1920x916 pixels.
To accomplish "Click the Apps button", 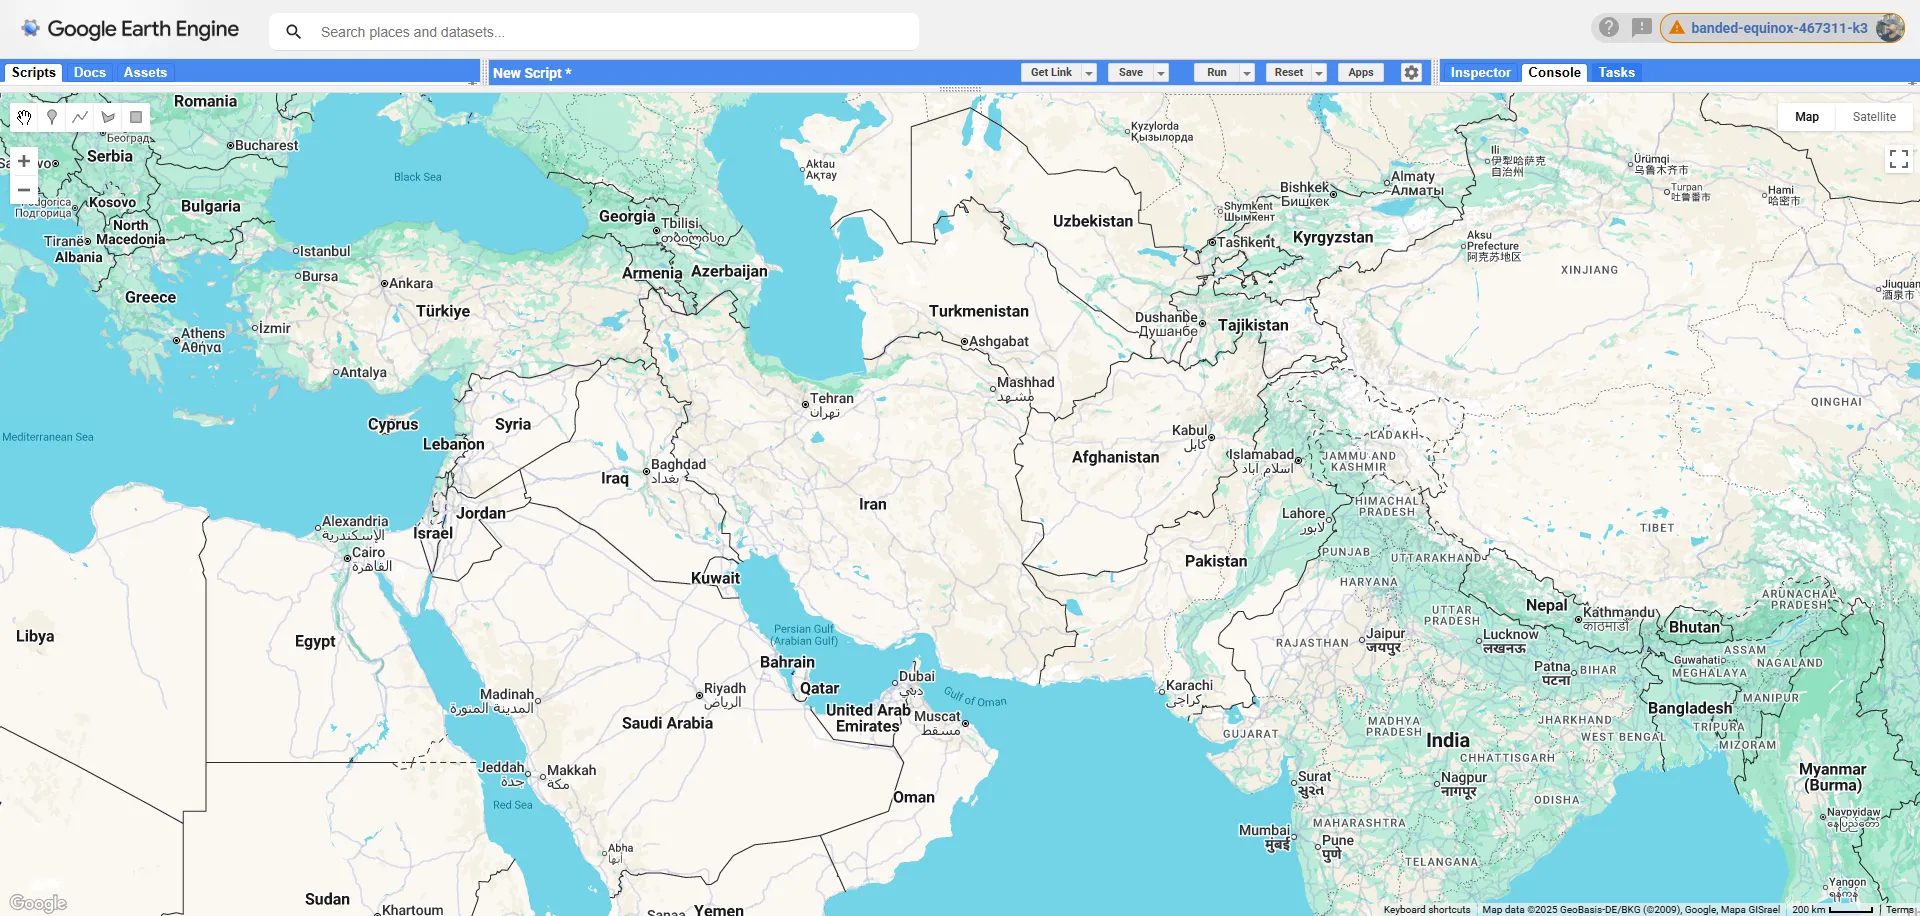I will click(1360, 72).
